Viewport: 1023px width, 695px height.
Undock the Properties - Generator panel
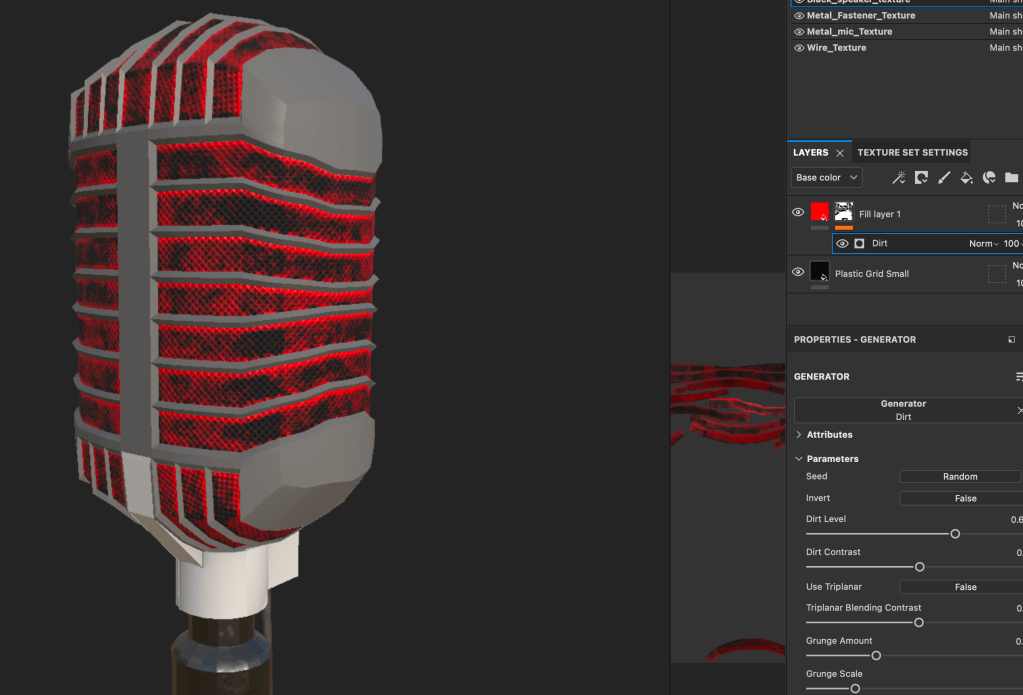tap(1011, 340)
